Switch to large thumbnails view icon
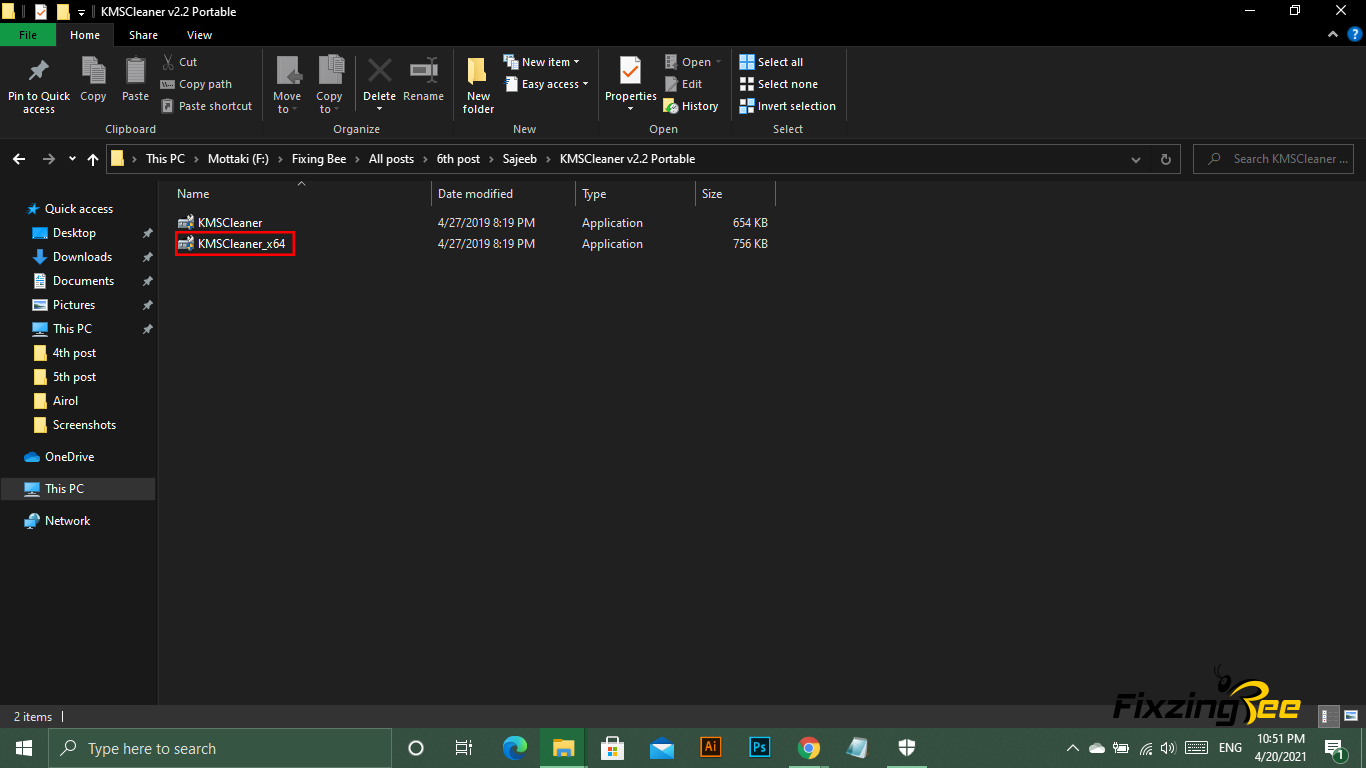Viewport: 1366px width, 768px height. pyautogui.click(x=1351, y=716)
